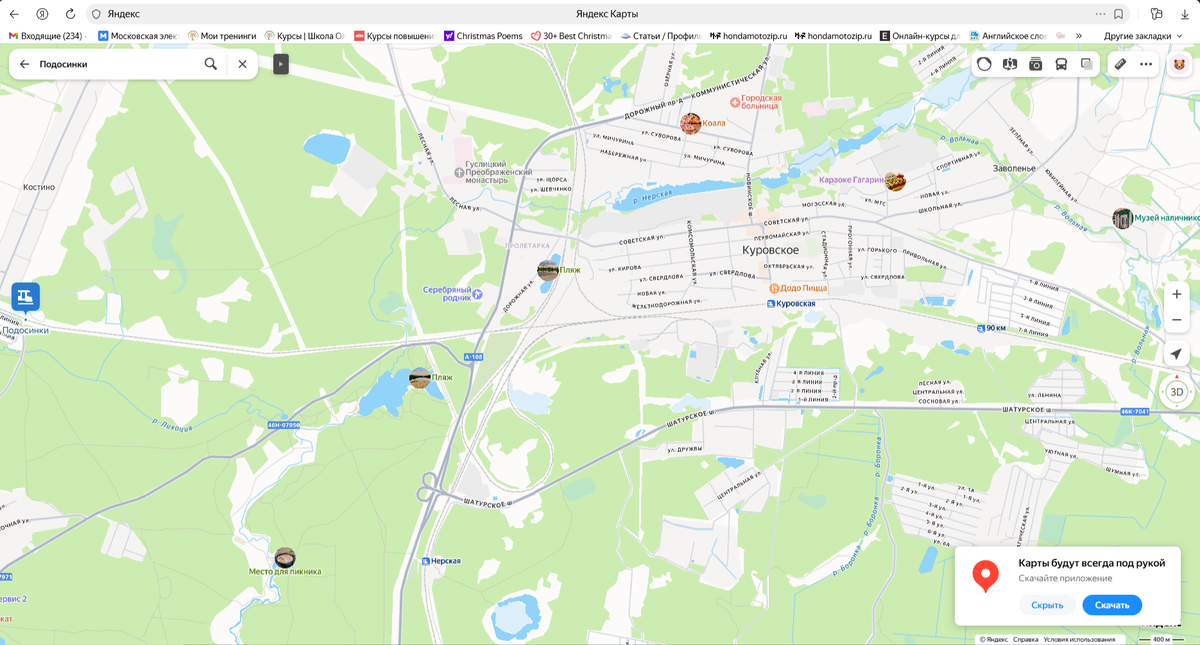Open Курсы | Школа bookmark
1200x645 pixels.
[x=305, y=36]
